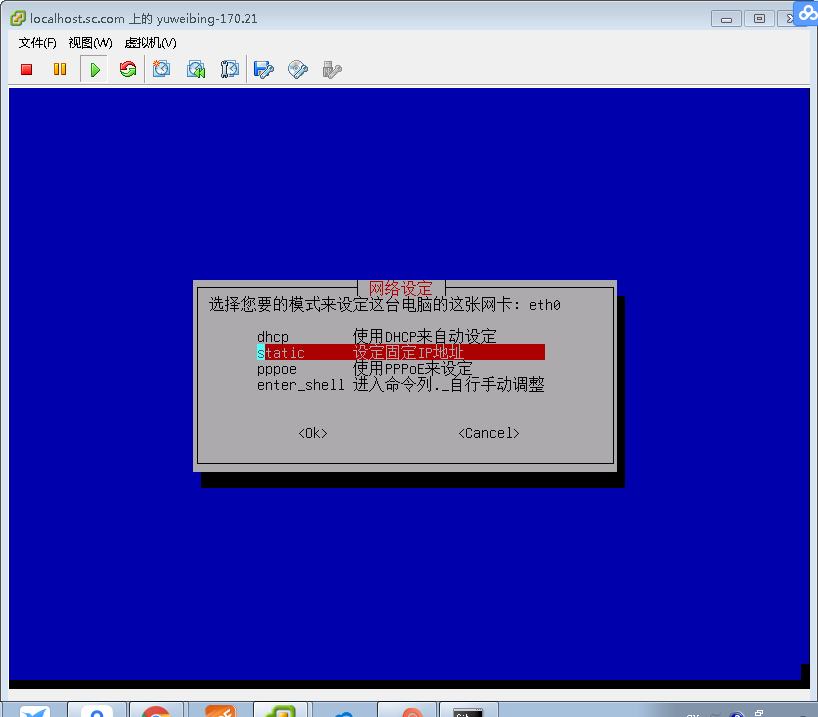Select the pppoe option

click(401, 368)
